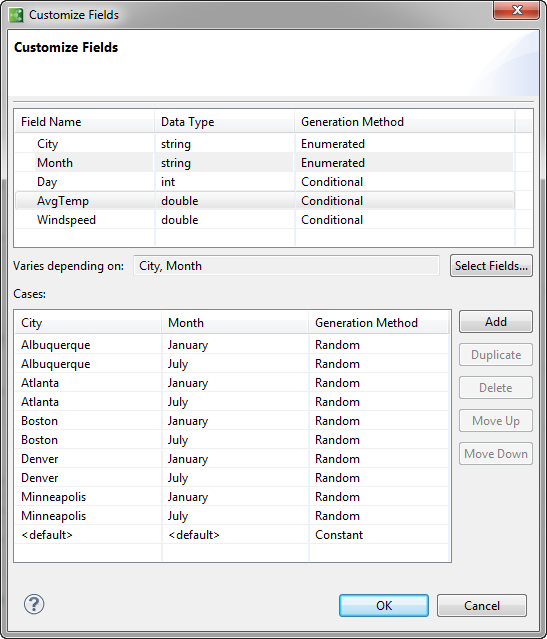The width and height of the screenshot is (547, 639).
Task: Open AvgTemp's Conditional generation method cell
Action: pyautogui.click(x=405, y=201)
